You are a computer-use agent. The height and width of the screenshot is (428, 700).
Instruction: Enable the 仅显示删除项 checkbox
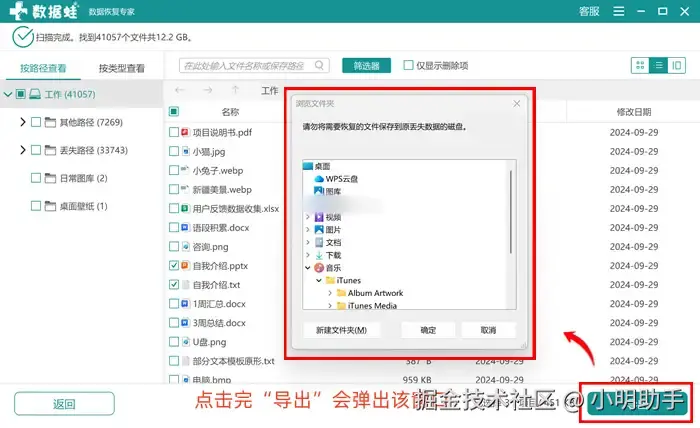[408, 65]
